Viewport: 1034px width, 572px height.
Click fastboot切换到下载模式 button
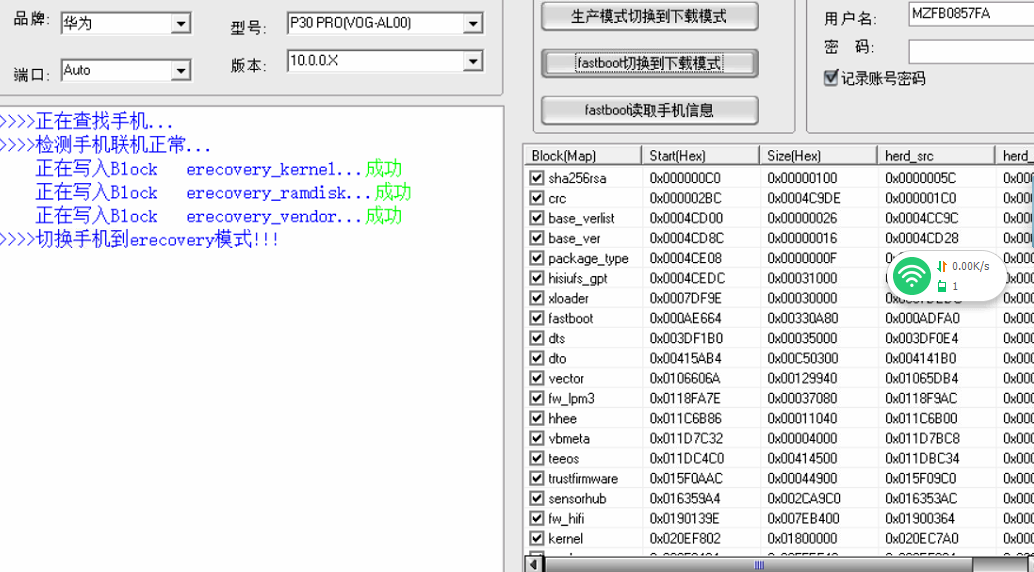tap(650, 63)
